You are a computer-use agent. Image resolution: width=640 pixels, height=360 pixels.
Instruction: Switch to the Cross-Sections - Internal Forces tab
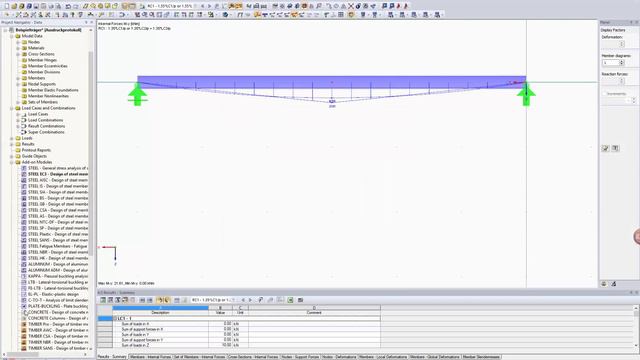tap(253, 357)
